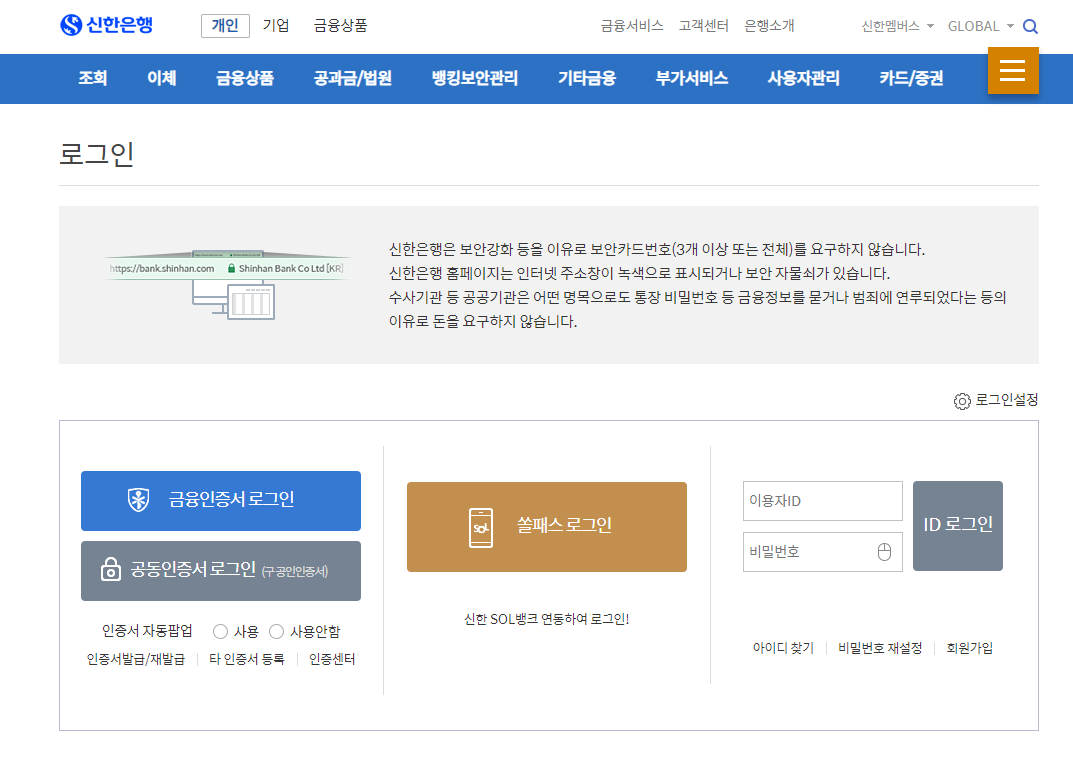Open the 금융서비스 link
Screen dimensions: 1073x766
click(x=632, y=26)
